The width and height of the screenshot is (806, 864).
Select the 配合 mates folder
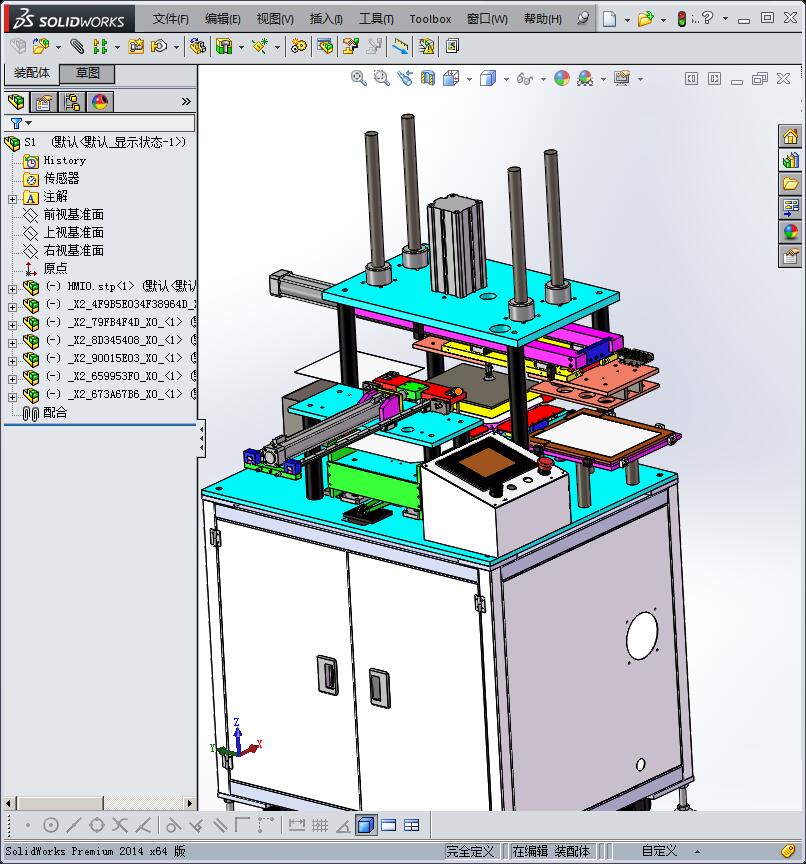click(x=55, y=412)
